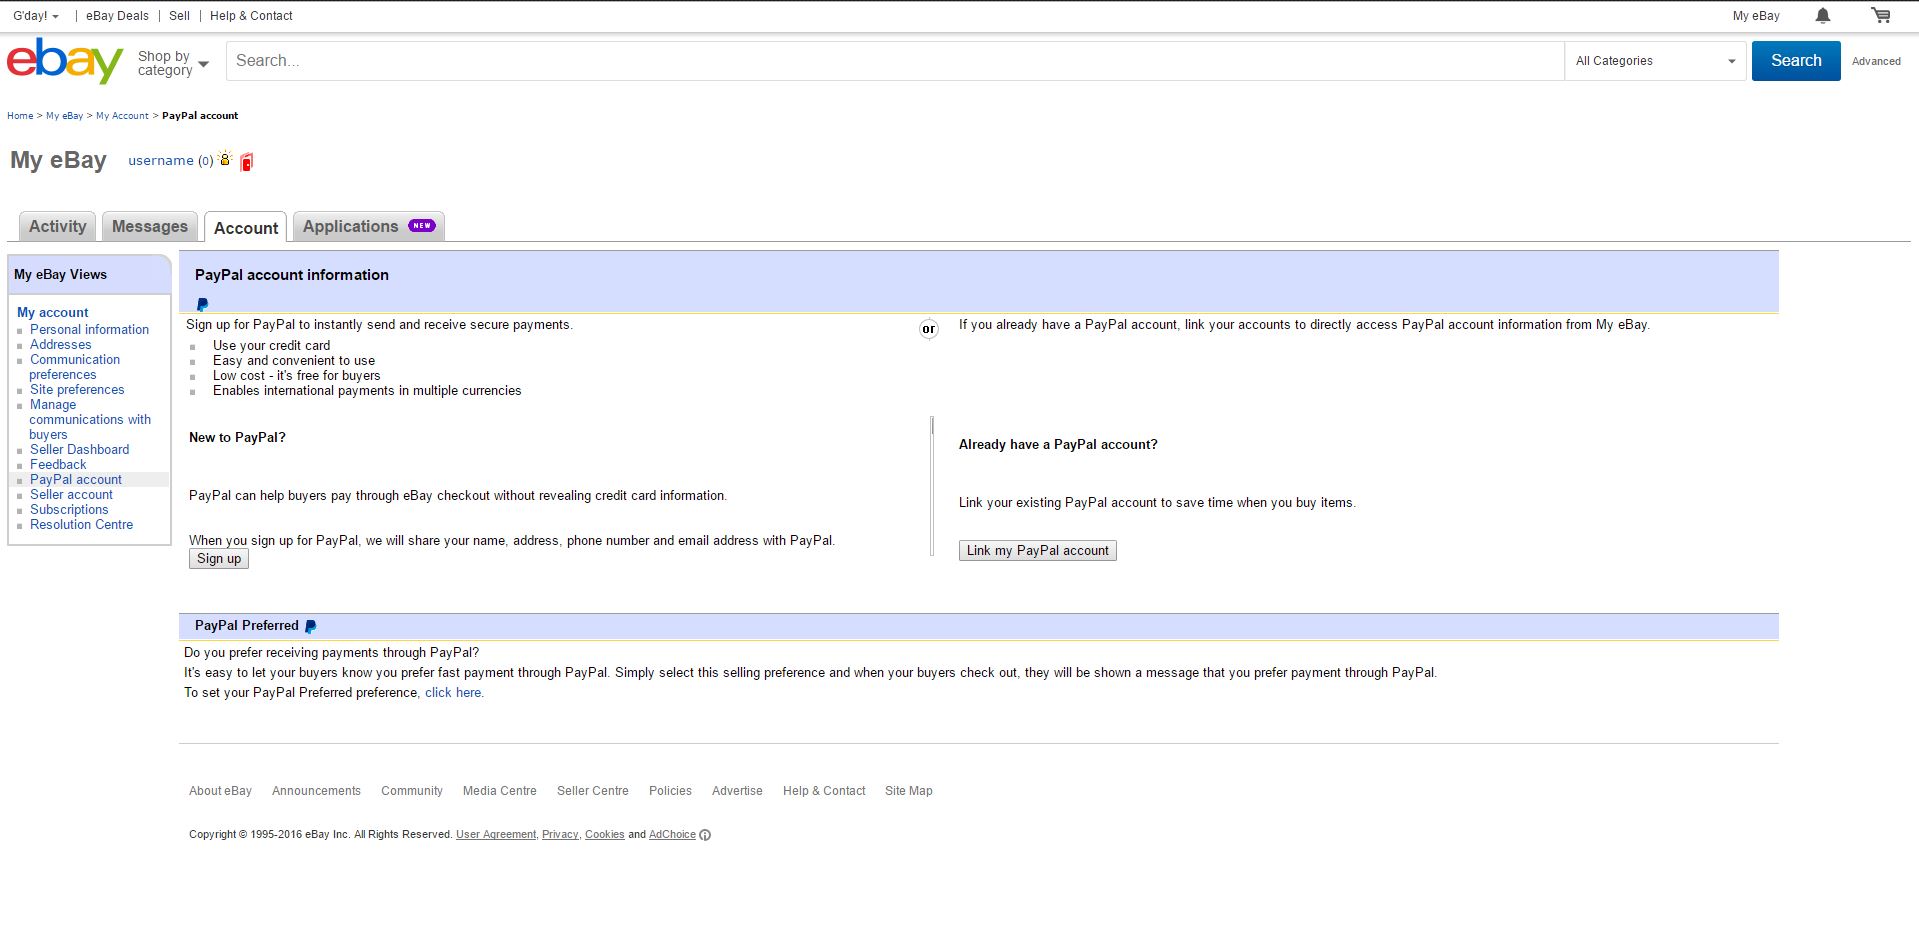Viewport: 1919px width, 952px height.
Task: Click the AdChoice info icon
Action: coord(705,835)
